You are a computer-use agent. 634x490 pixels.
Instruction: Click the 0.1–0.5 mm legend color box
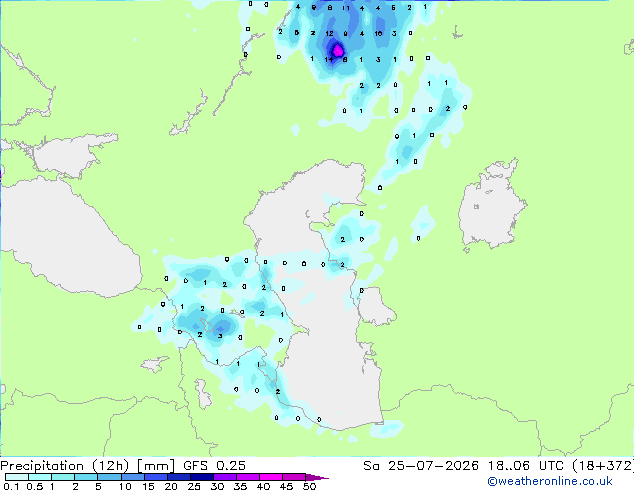click(x=17, y=477)
